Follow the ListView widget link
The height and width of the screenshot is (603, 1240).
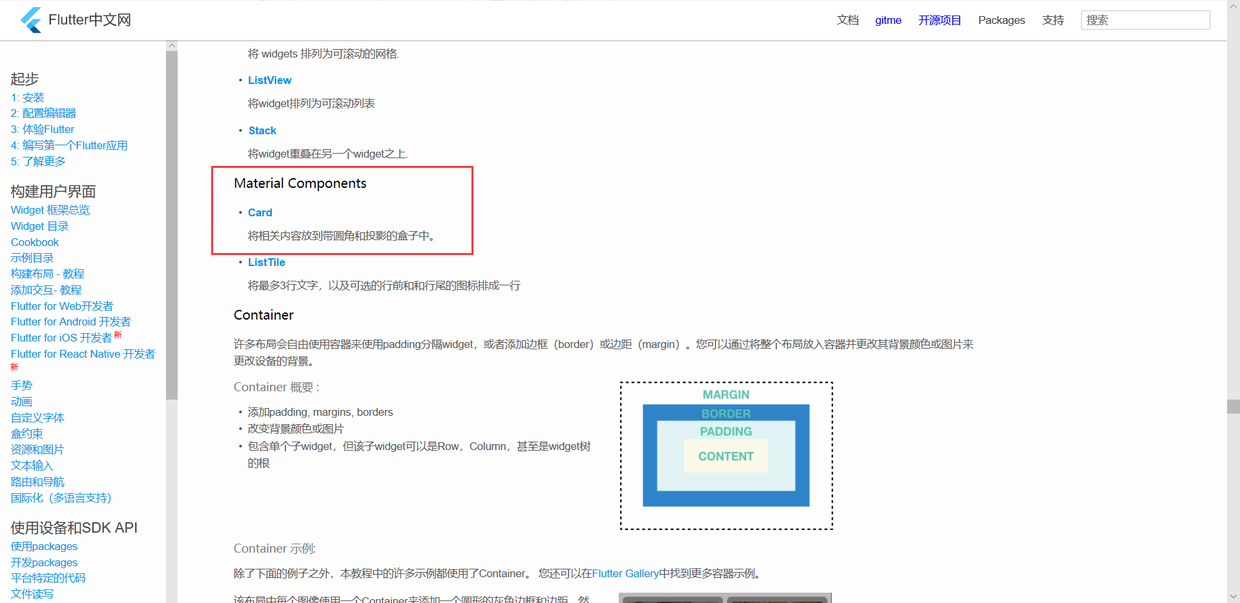(270, 80)
